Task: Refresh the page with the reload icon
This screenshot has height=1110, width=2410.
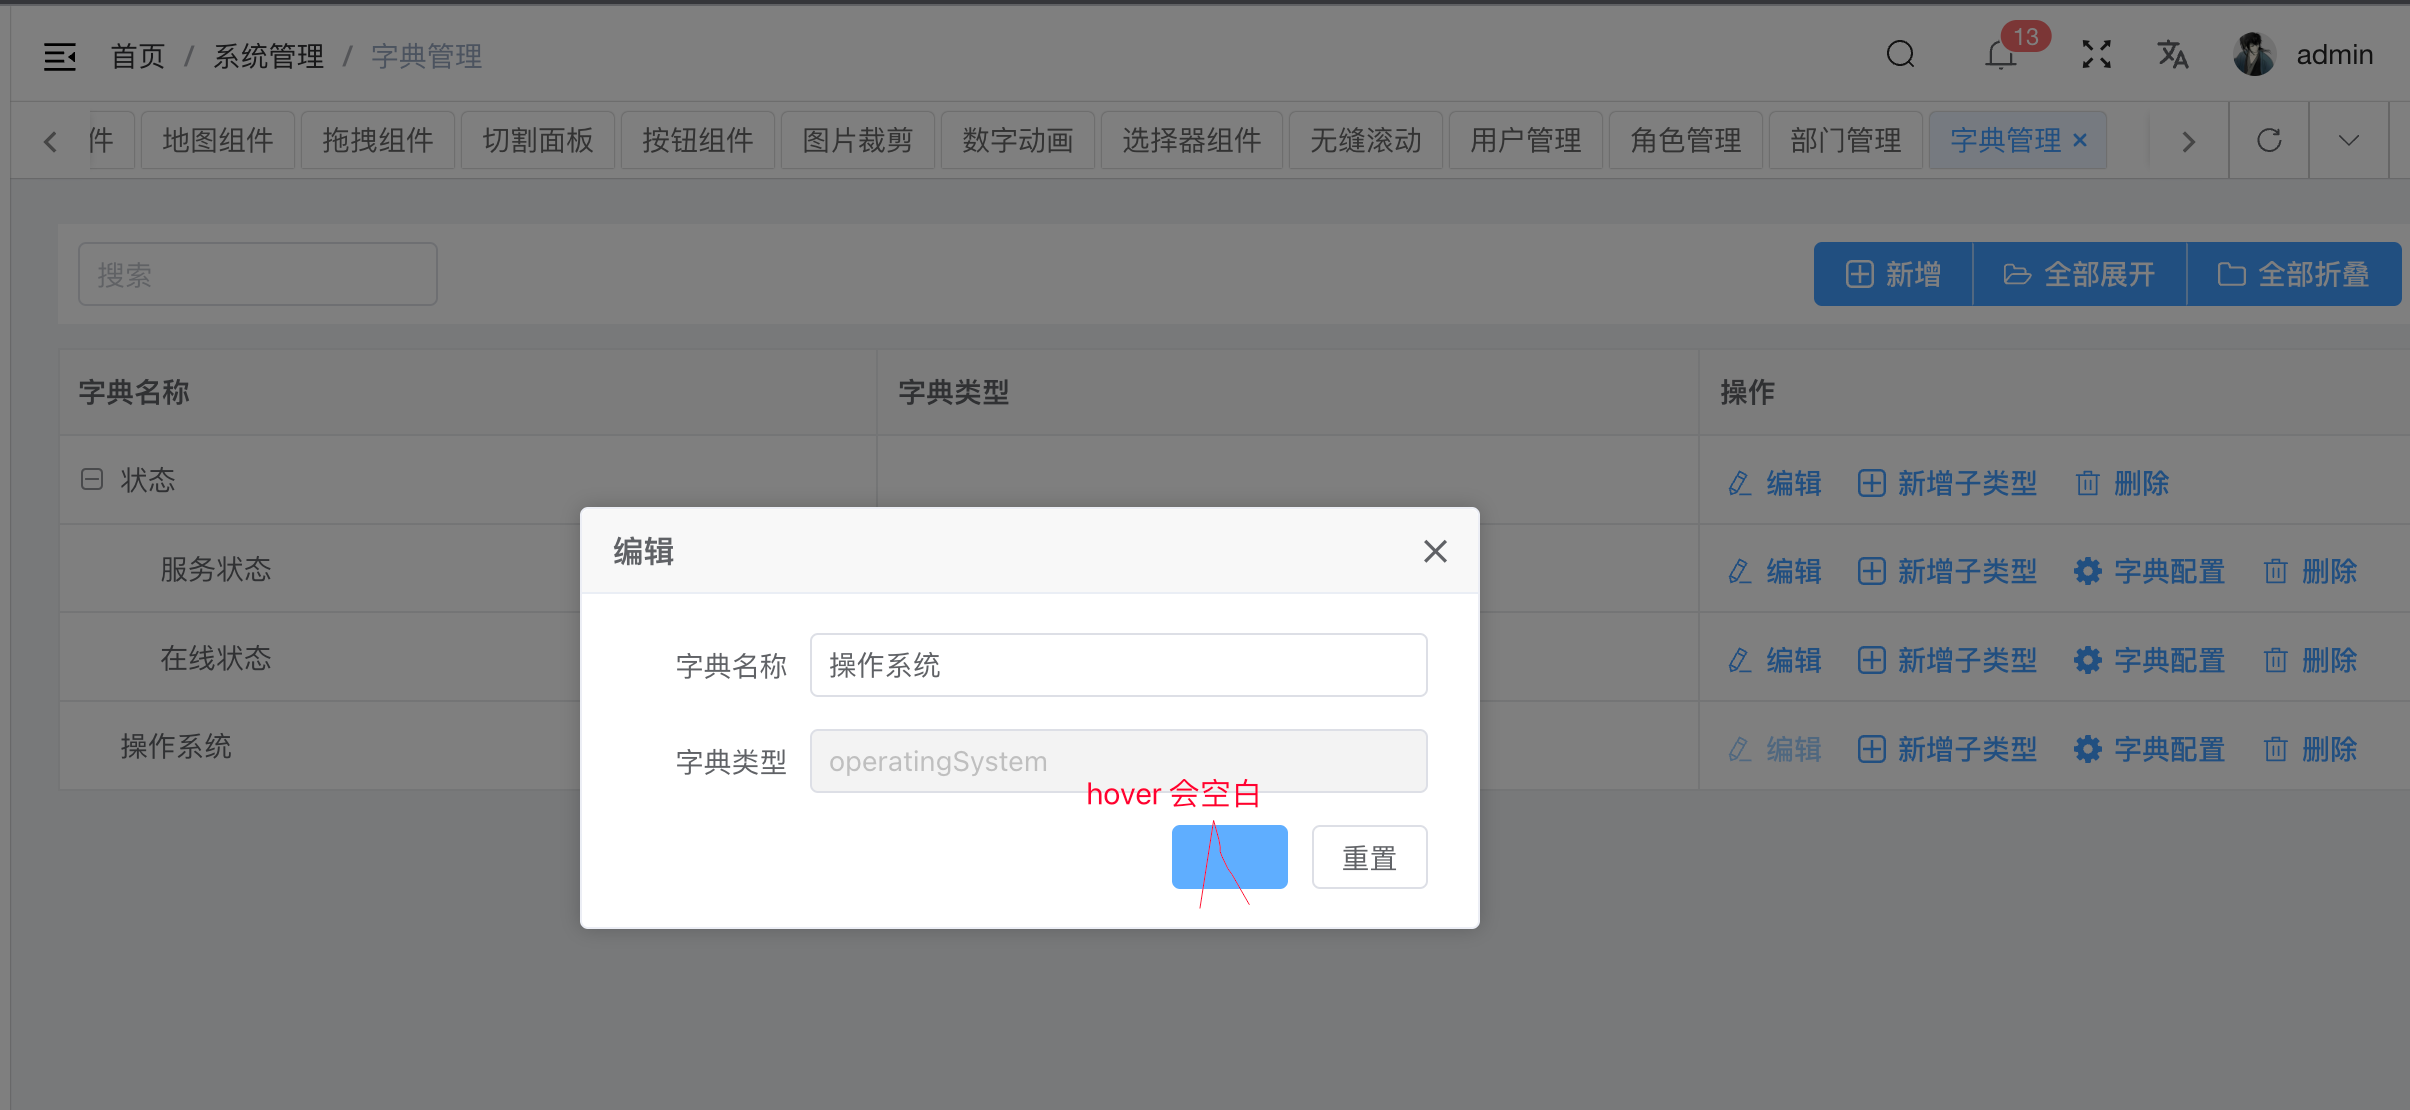Action: click(x=2268, y=140)
